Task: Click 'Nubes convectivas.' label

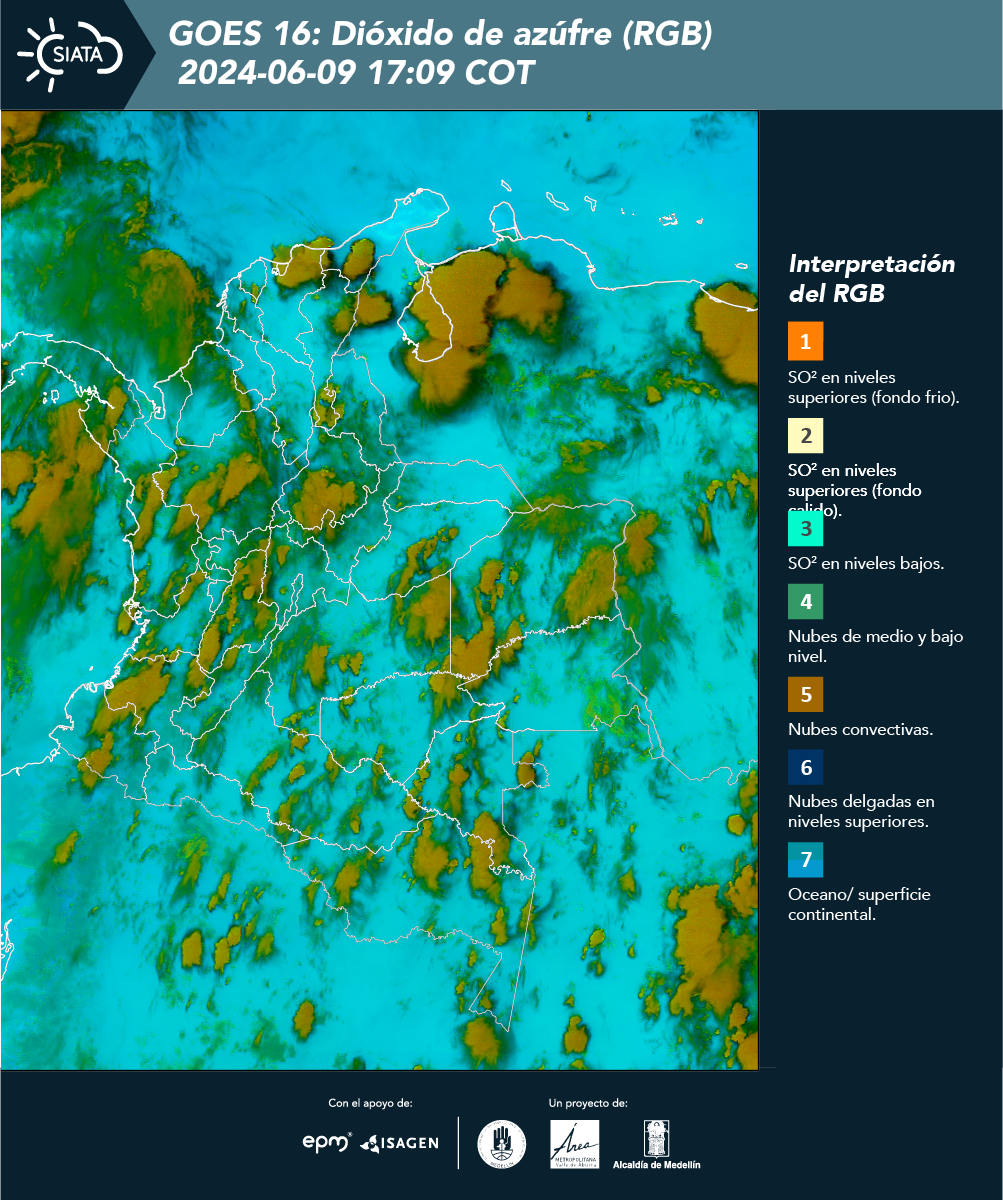Action: point(860,729)
